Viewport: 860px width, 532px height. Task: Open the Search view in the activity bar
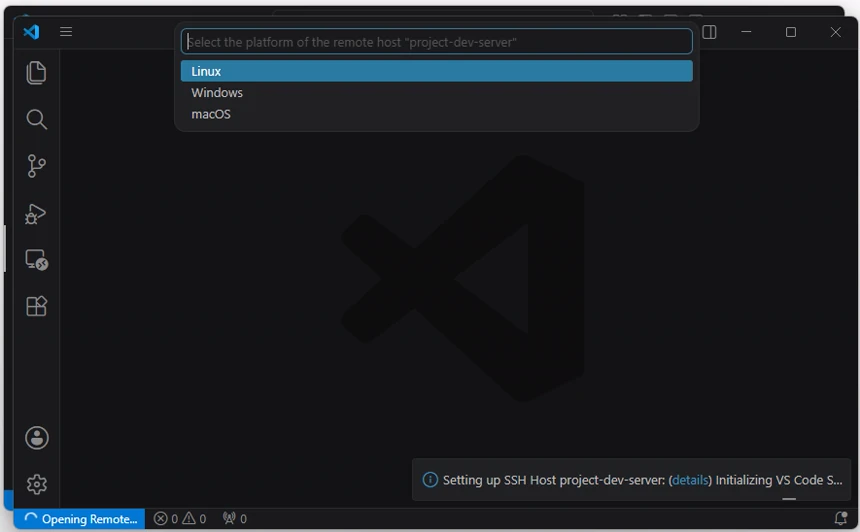(36, 119)
